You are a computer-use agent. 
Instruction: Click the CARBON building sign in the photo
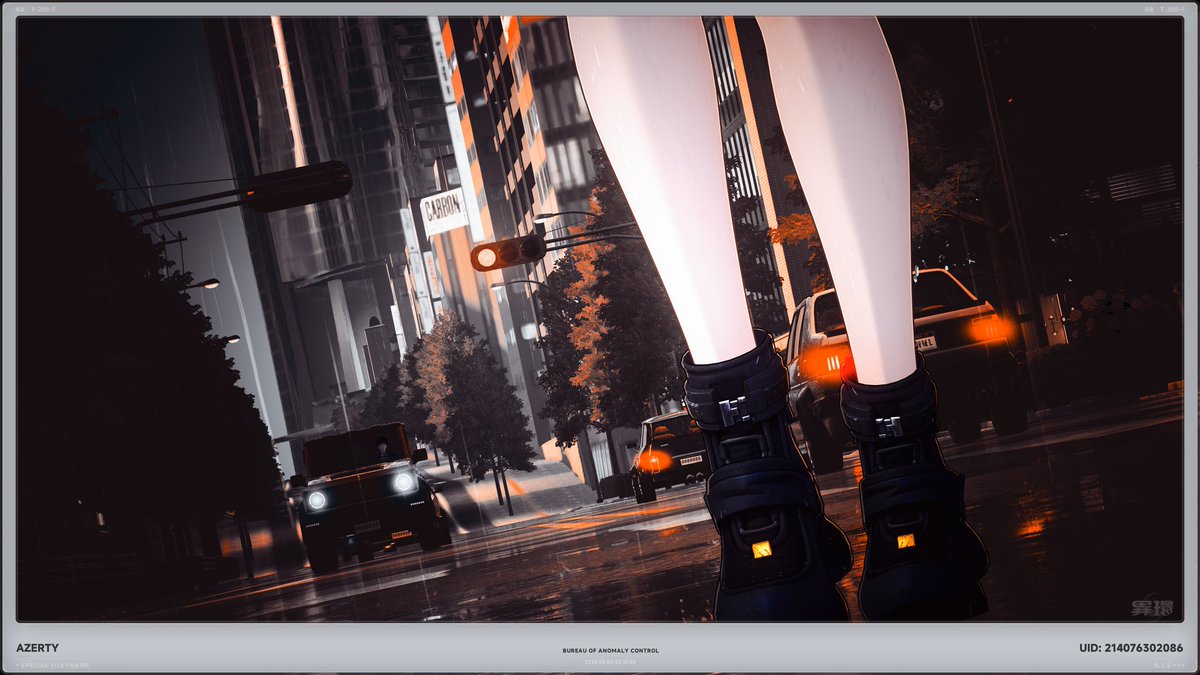[x=443, y=211]
